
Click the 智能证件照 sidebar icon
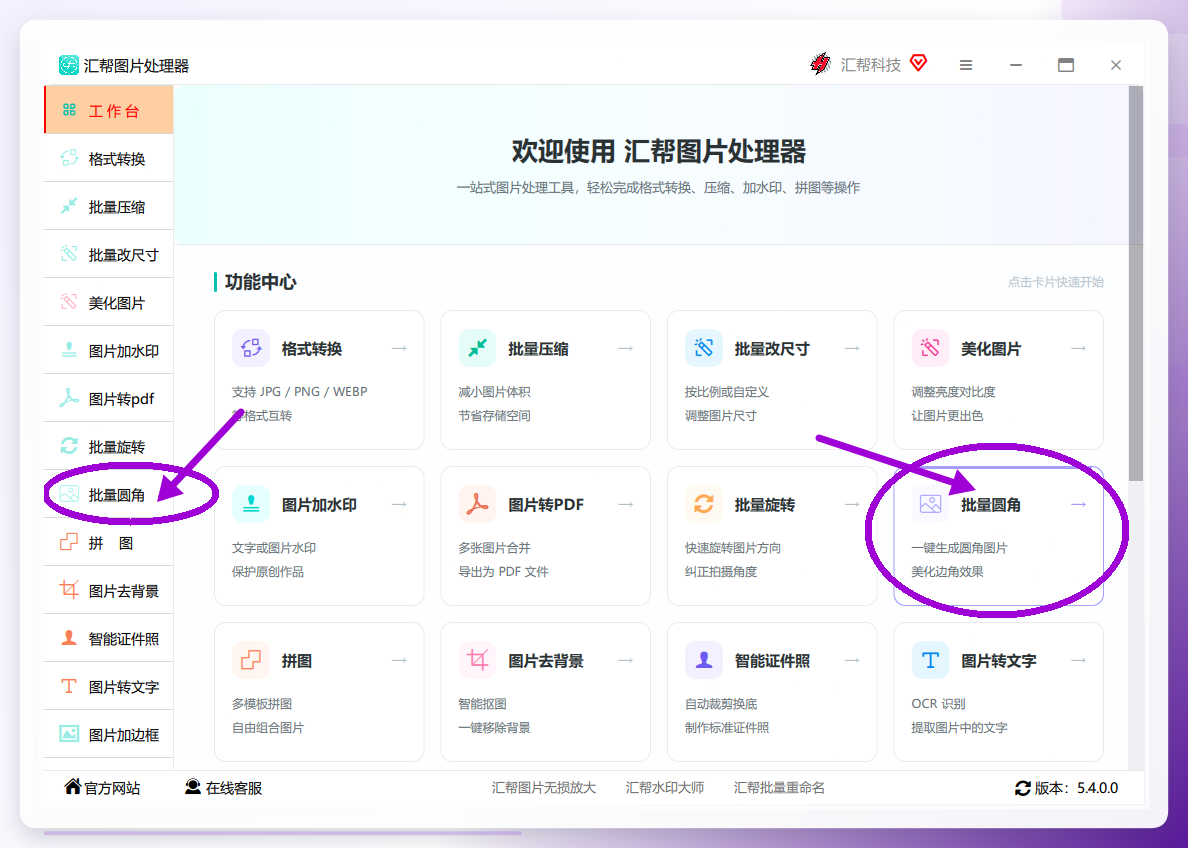tap(69, 638)
